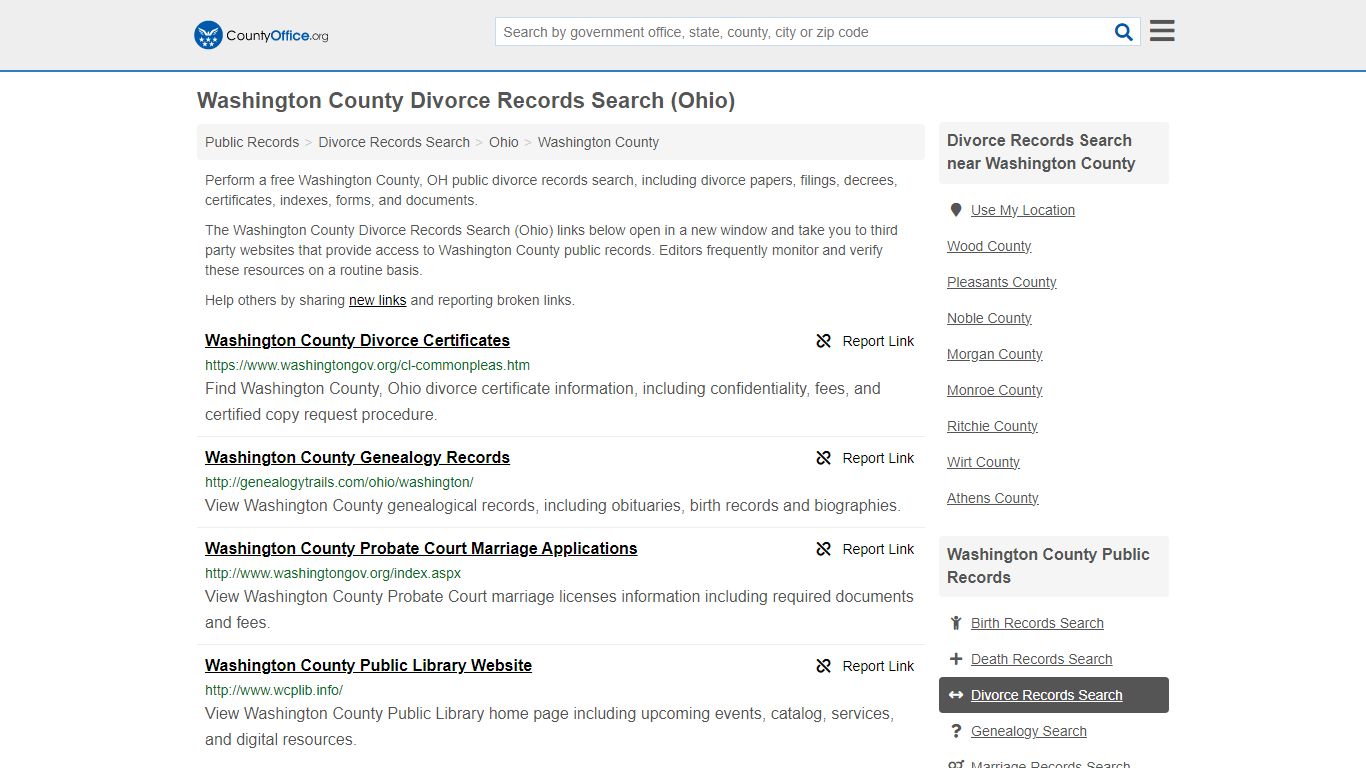Report Link for Public Library Website
The width and height of the screenshot is (1366, 768).
865,666
